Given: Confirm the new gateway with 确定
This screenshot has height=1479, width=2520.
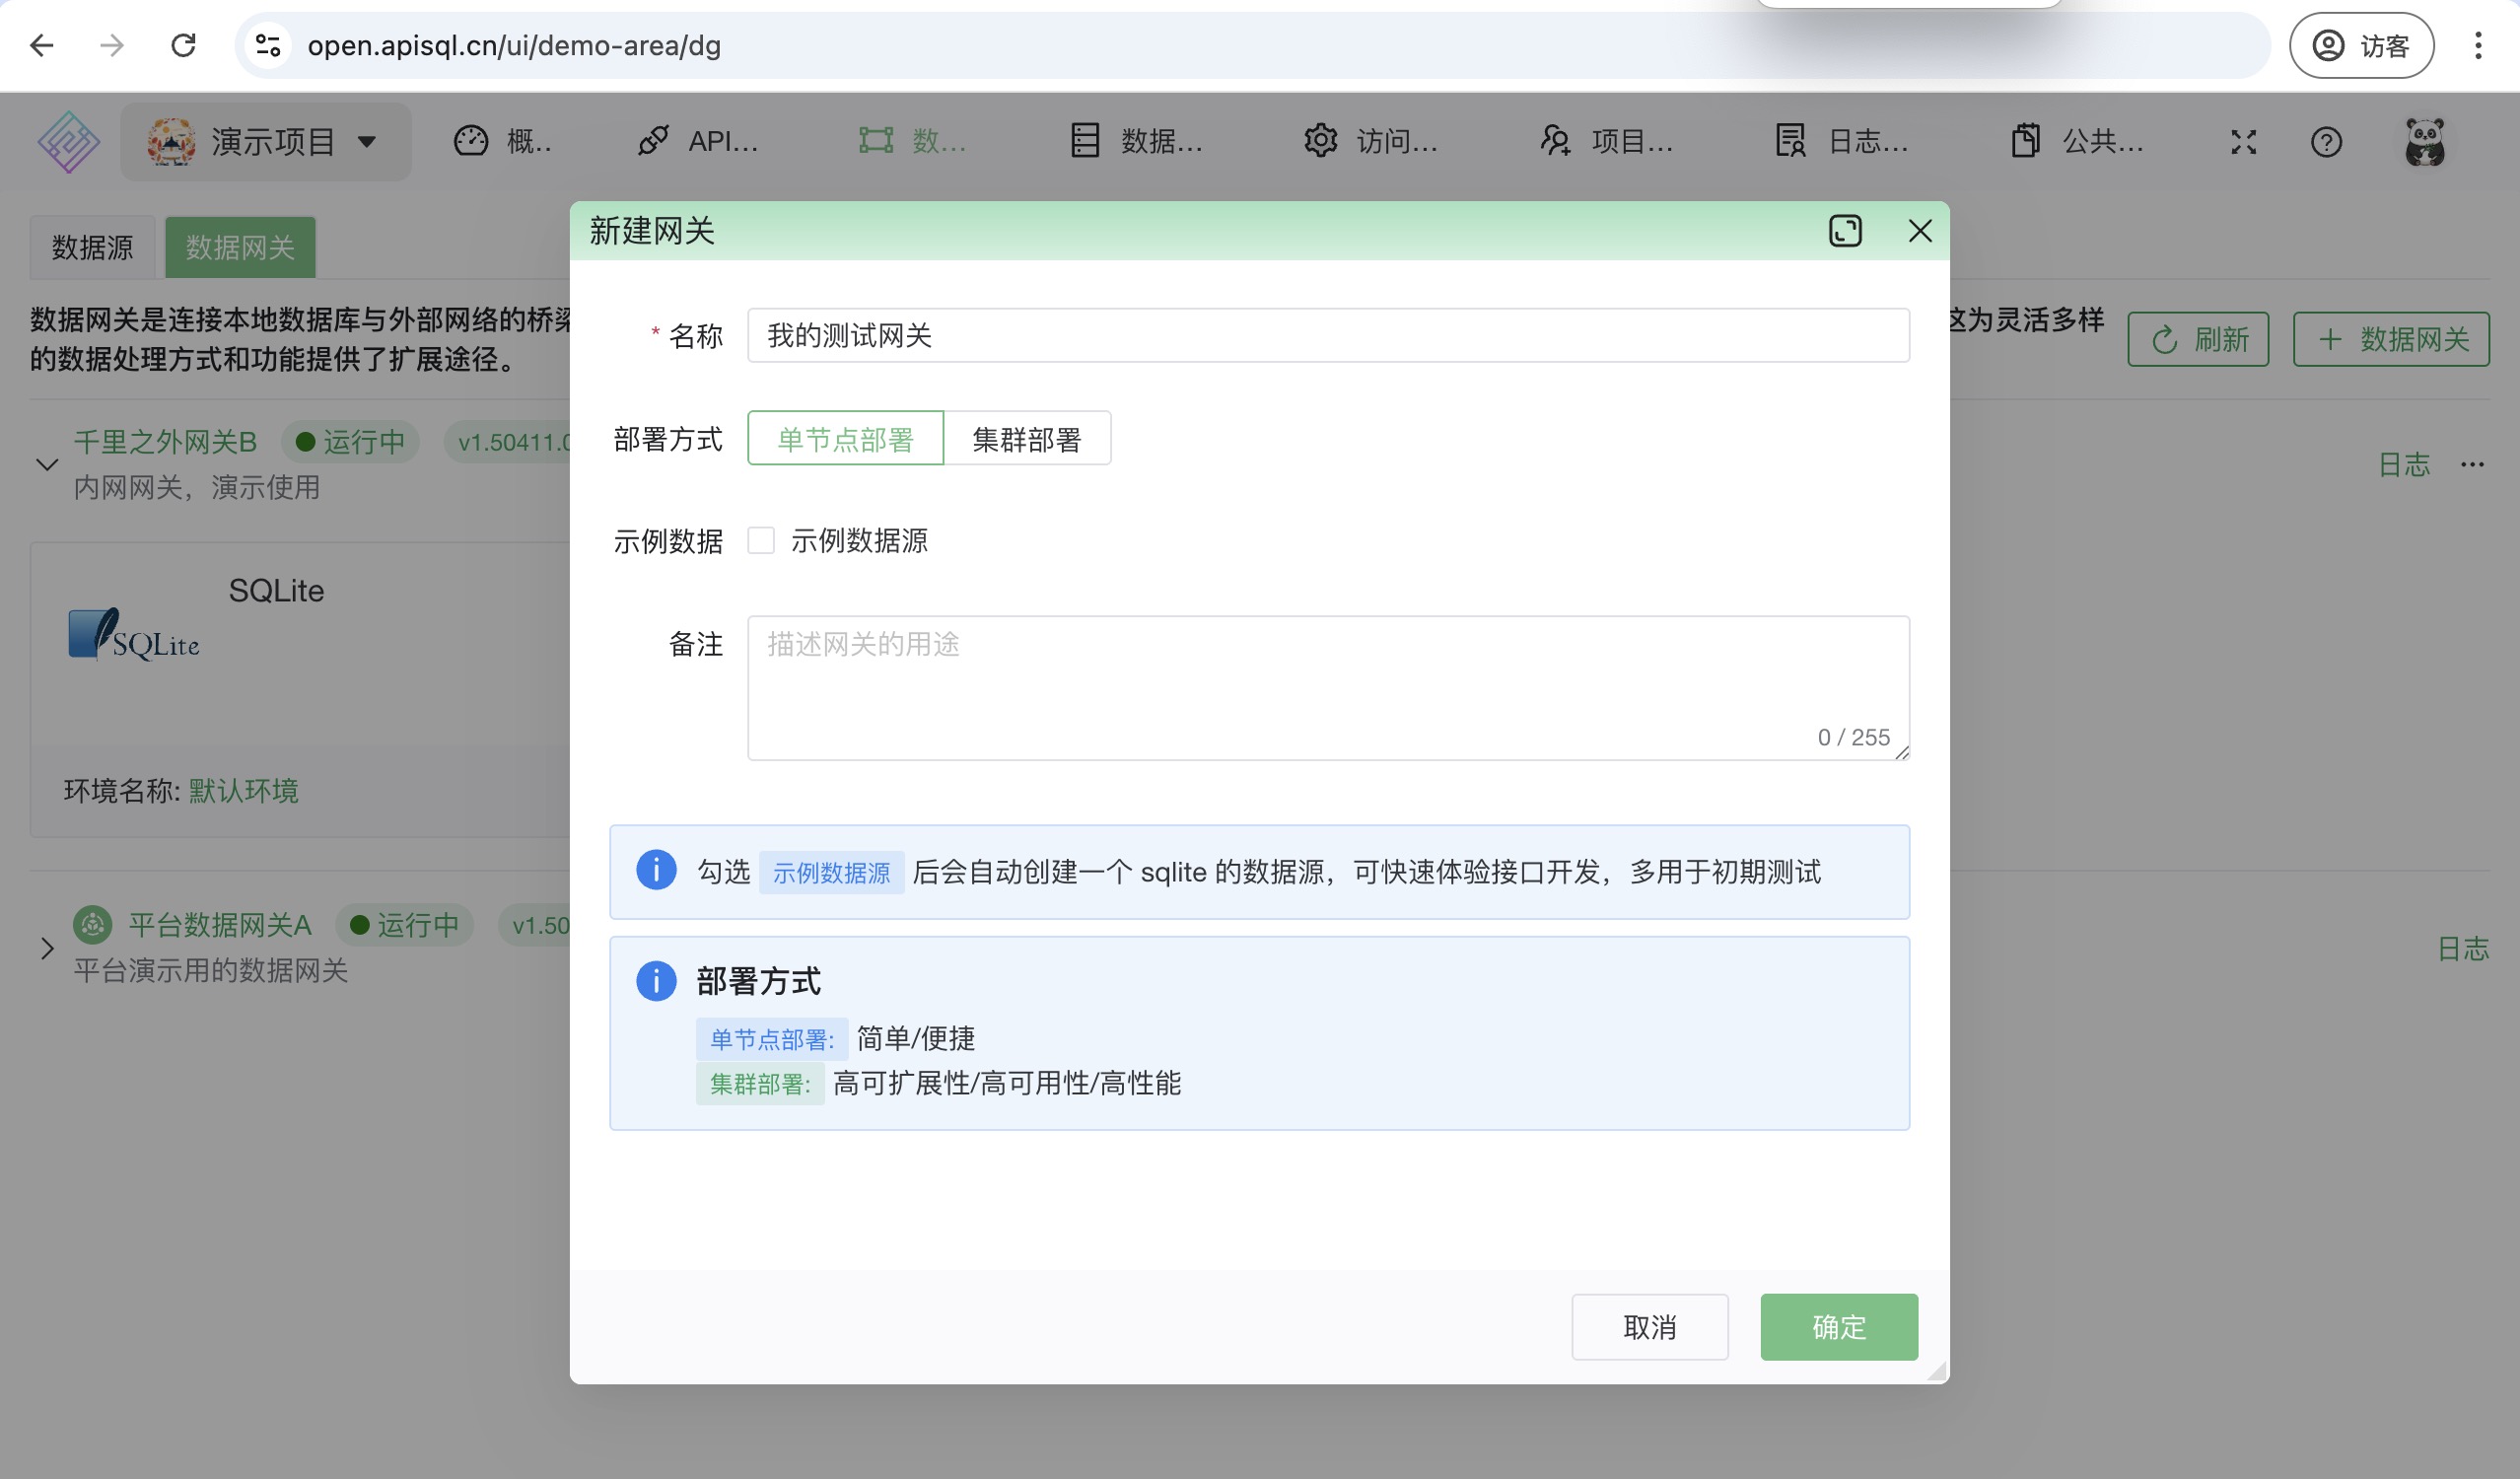Looking at the screenshot, I should [1838, 1327].
